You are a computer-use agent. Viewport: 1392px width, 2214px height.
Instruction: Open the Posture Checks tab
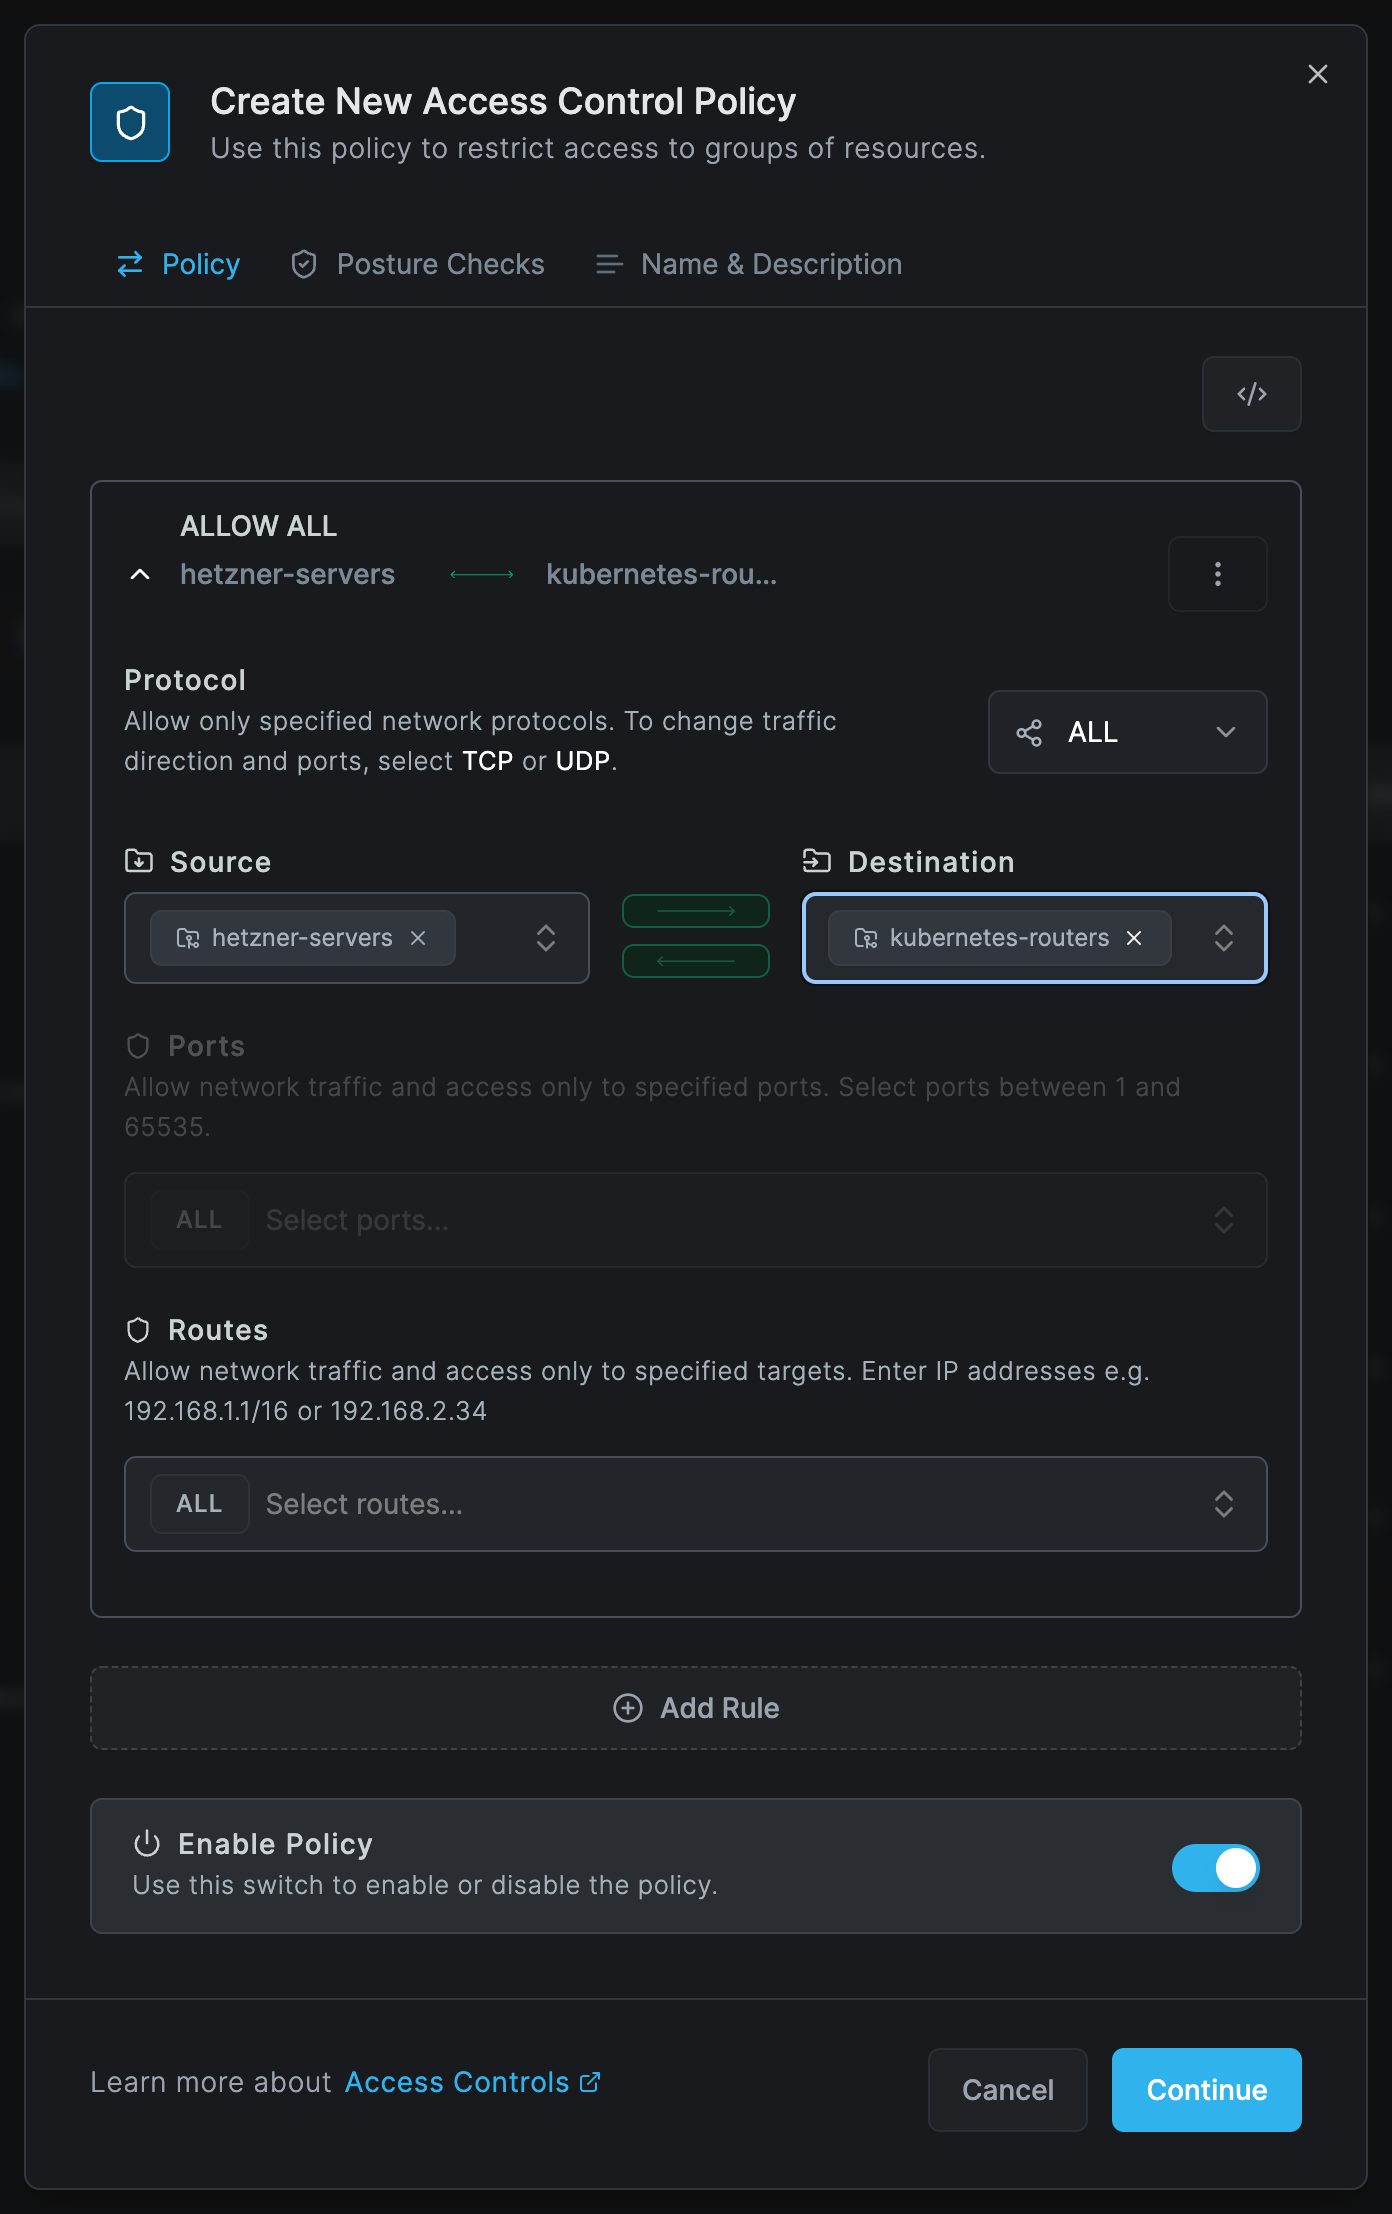418,264
